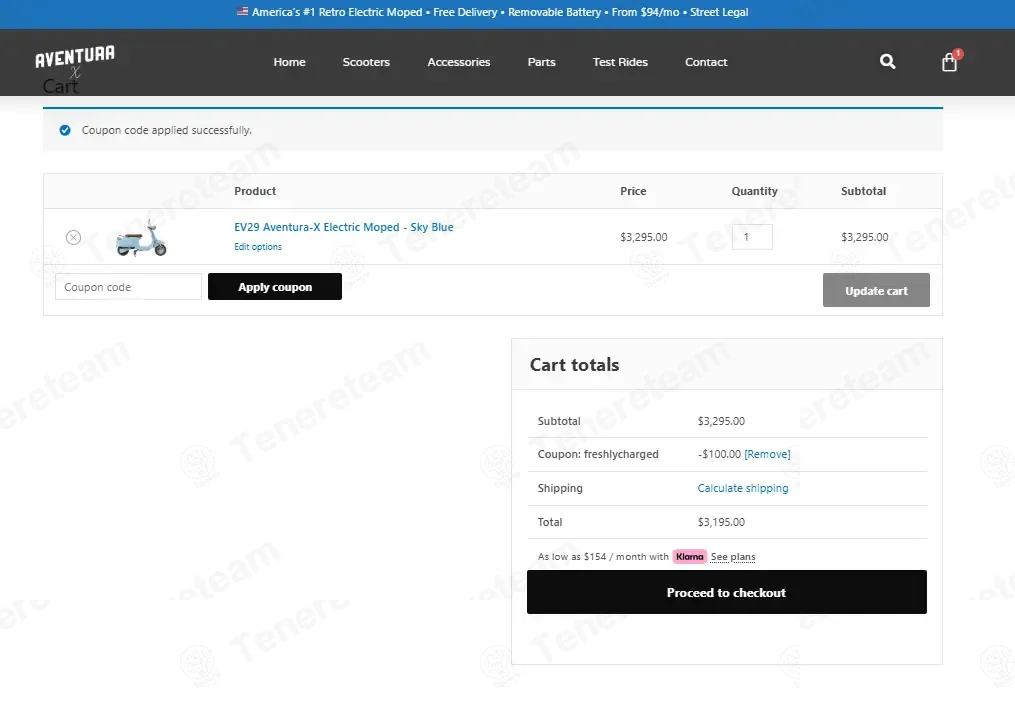Open the shopping bag cart icon

[x=950, y=61]
